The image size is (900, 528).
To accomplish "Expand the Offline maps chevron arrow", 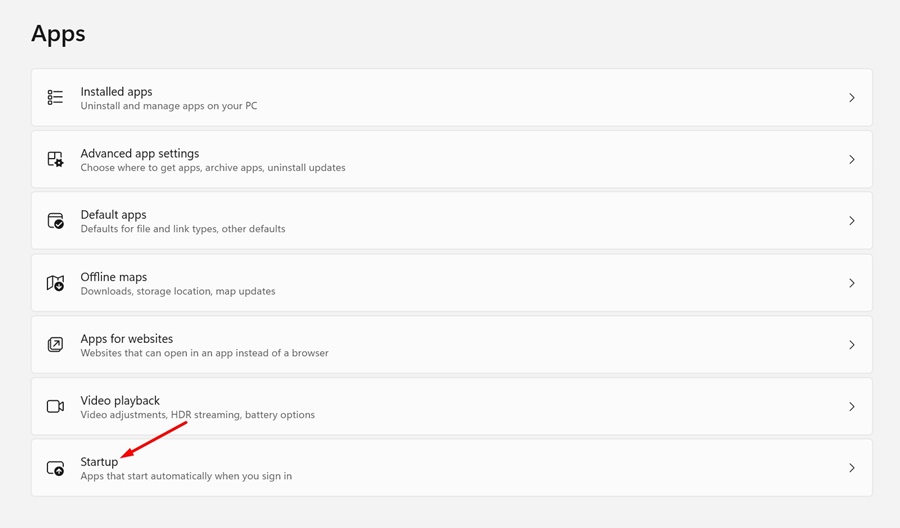I will pos(852,283).
